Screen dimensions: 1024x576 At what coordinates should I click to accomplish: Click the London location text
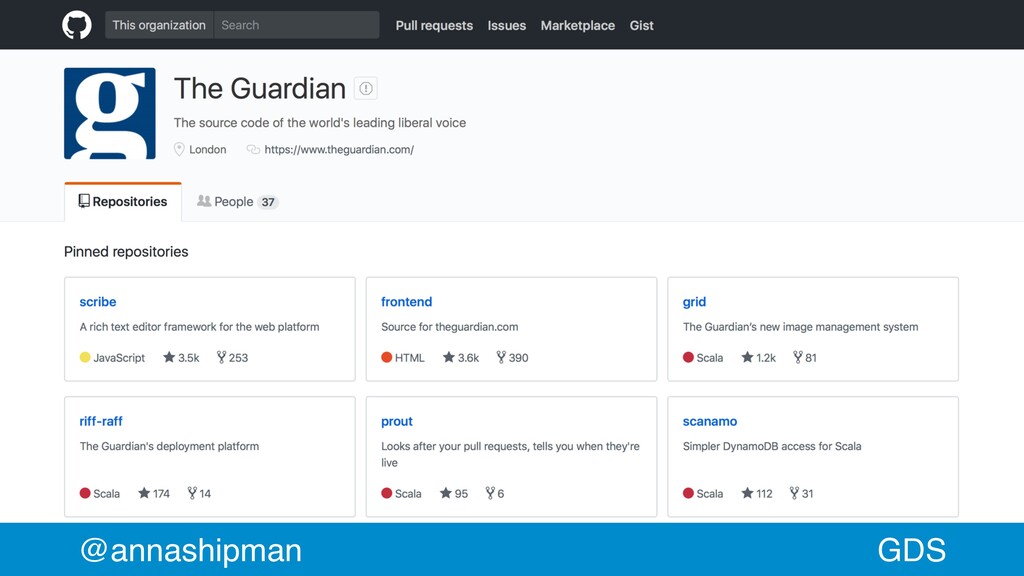[x=208, y=150]
